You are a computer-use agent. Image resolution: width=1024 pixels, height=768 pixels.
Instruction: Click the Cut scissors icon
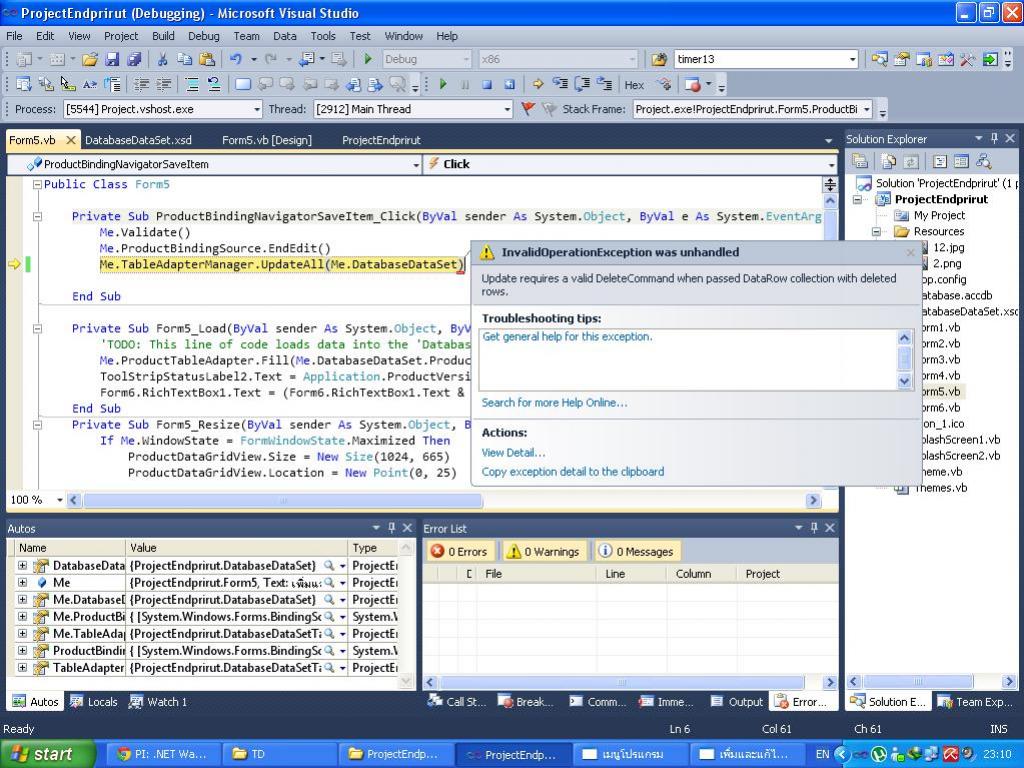[x=162, y=60]
